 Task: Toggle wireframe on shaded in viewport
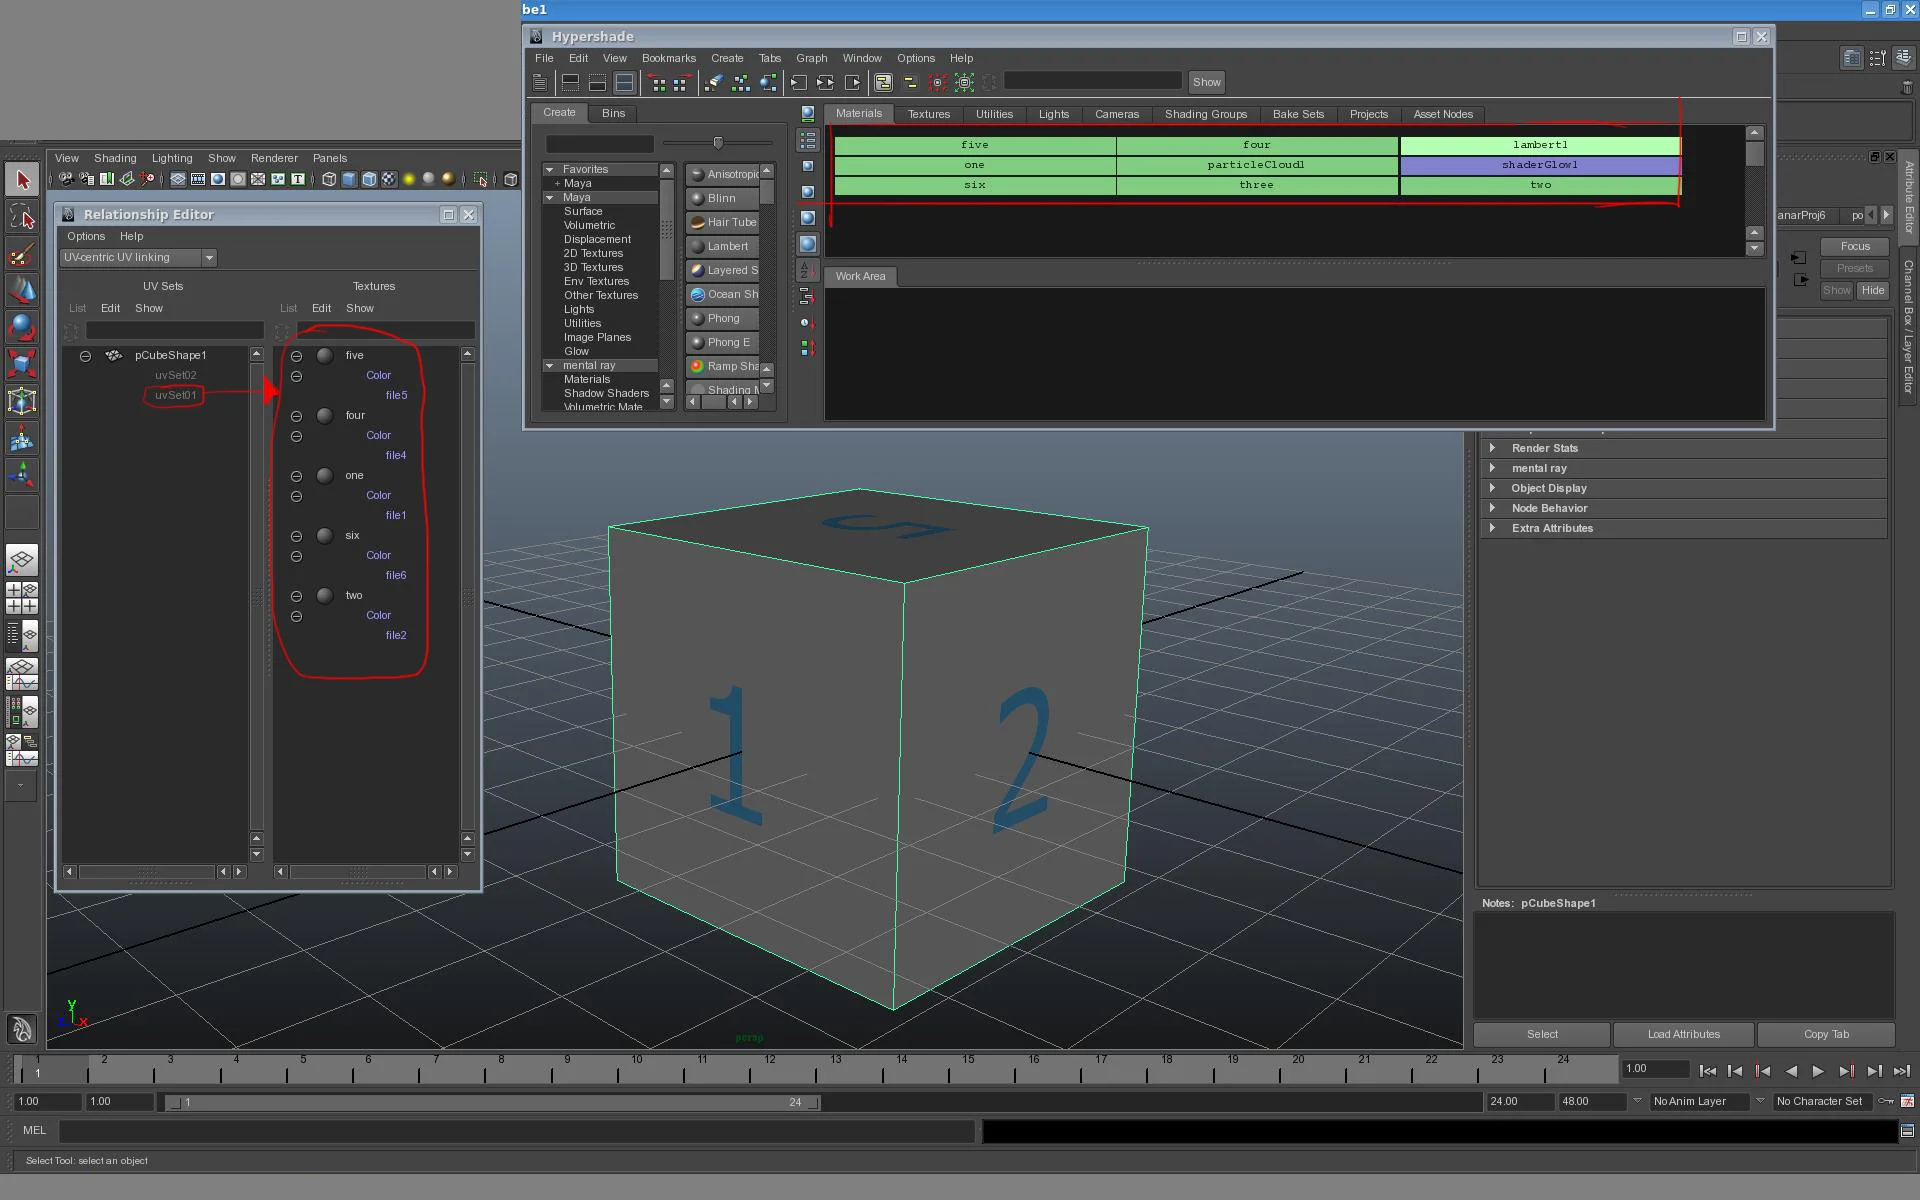tap(369, 179)
